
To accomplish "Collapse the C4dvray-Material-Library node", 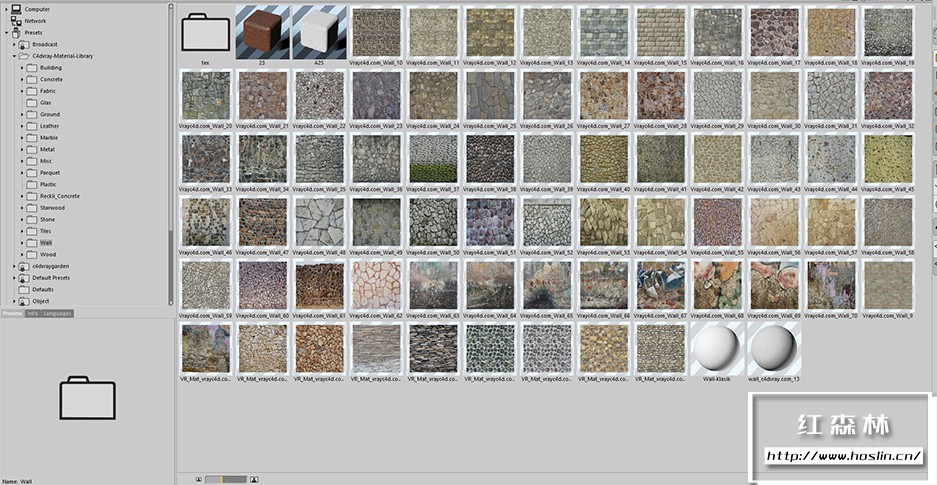I will tap(14, 56).
